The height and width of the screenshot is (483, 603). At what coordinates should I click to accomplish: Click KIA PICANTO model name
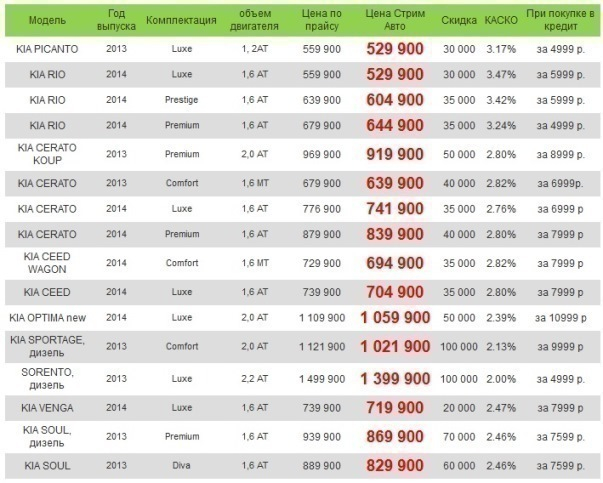click(47, 49)
